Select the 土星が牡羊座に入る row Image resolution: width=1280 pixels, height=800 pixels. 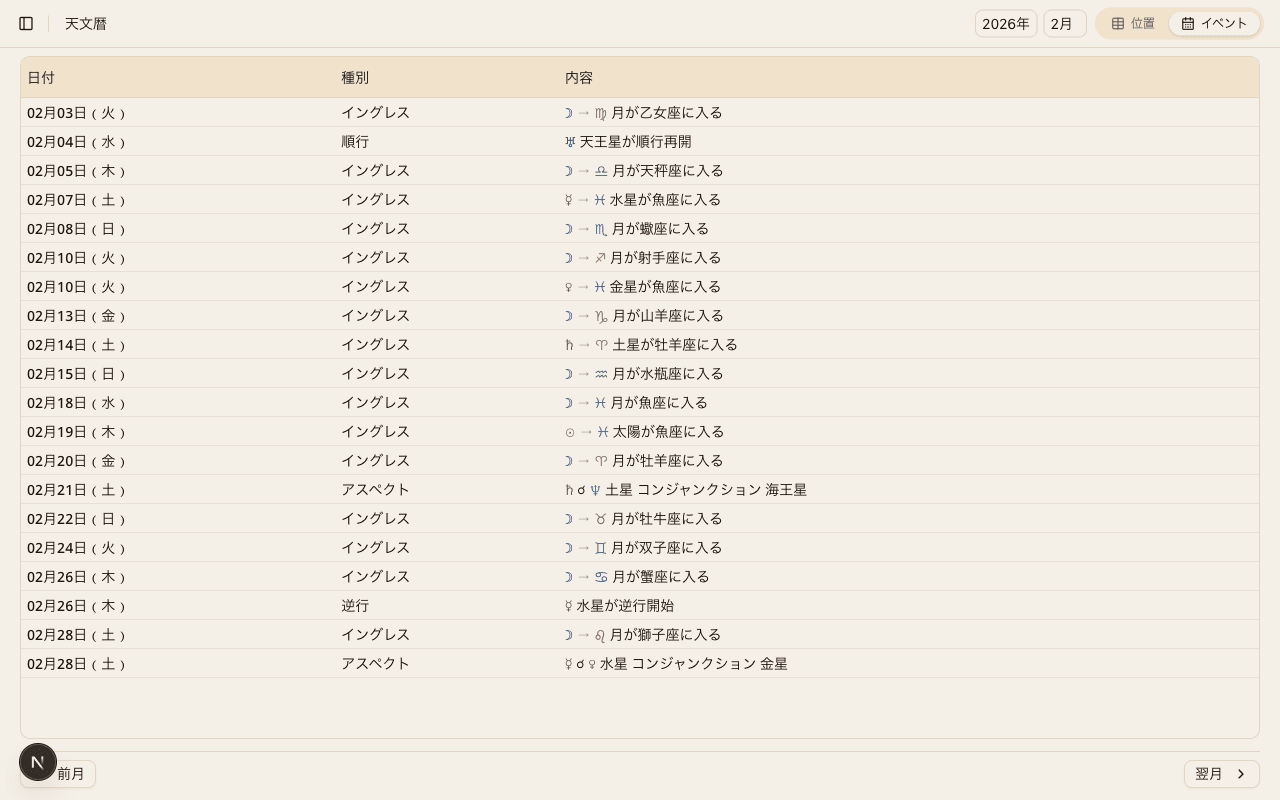click(675, 345)
